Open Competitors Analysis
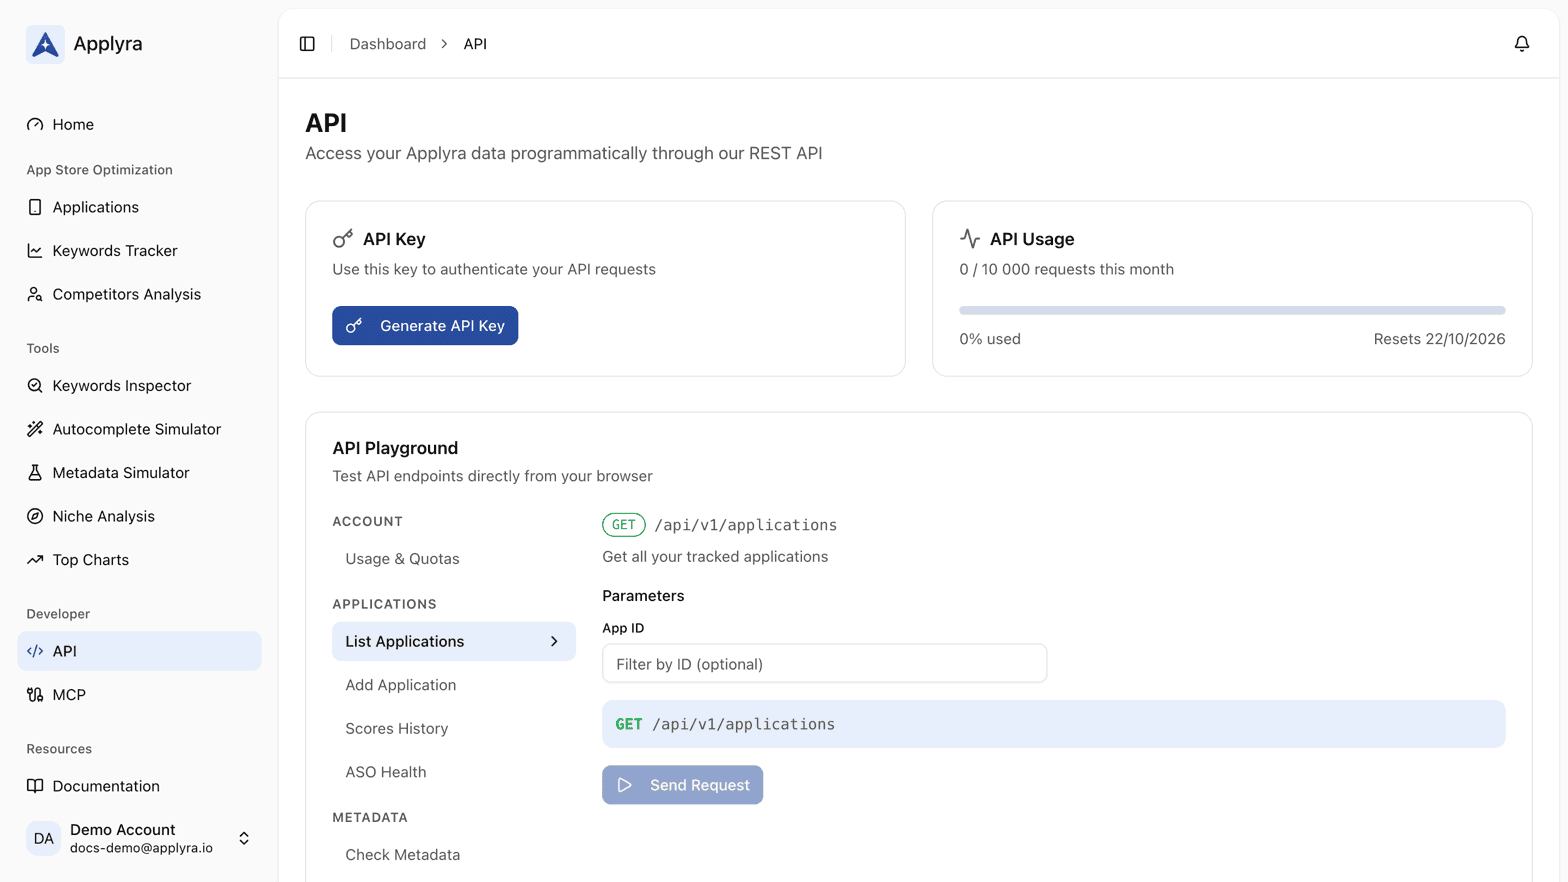The image size is (1568, 882). [x=140, y=294]
